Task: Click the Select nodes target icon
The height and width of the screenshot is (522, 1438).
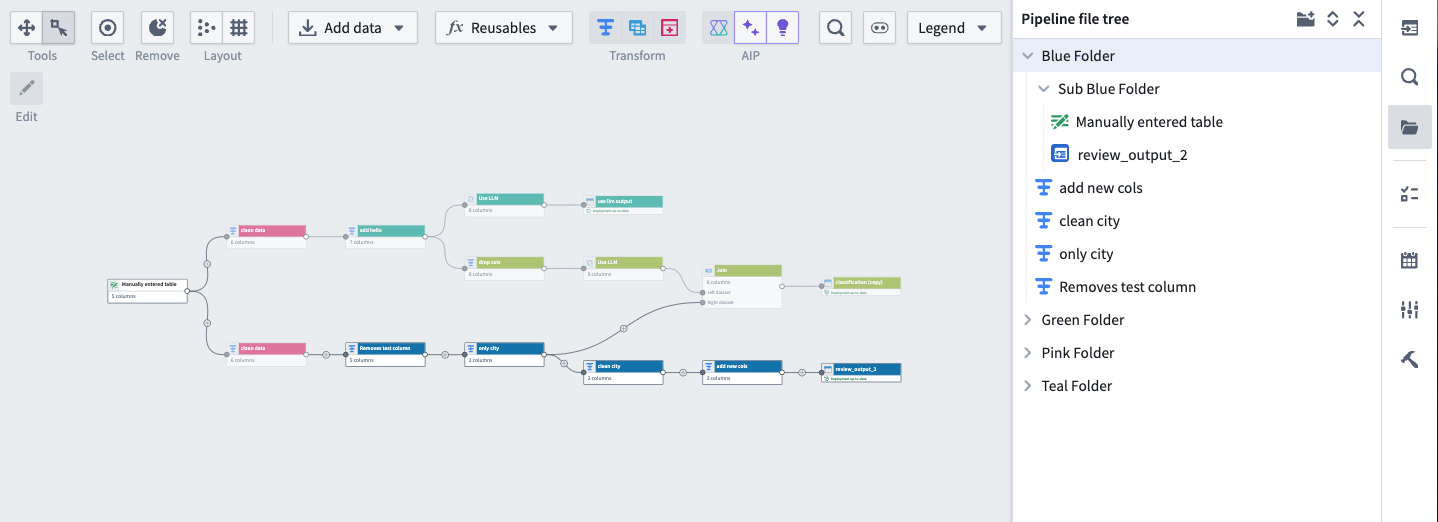Action: click(x=107, y=28)
